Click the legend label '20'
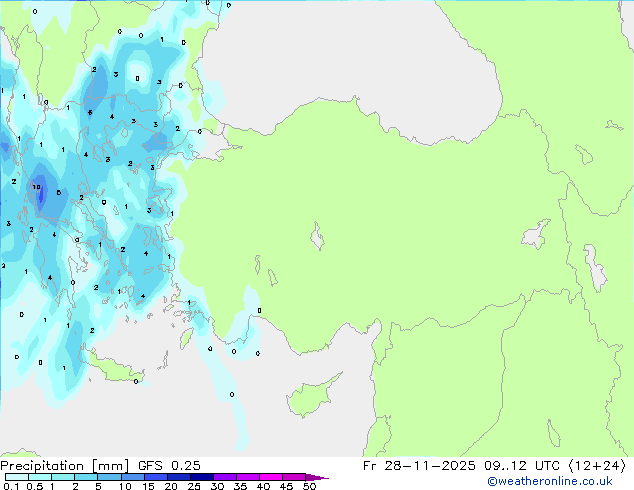The height and width of the screenshot is (490, 634). point(171,486)
